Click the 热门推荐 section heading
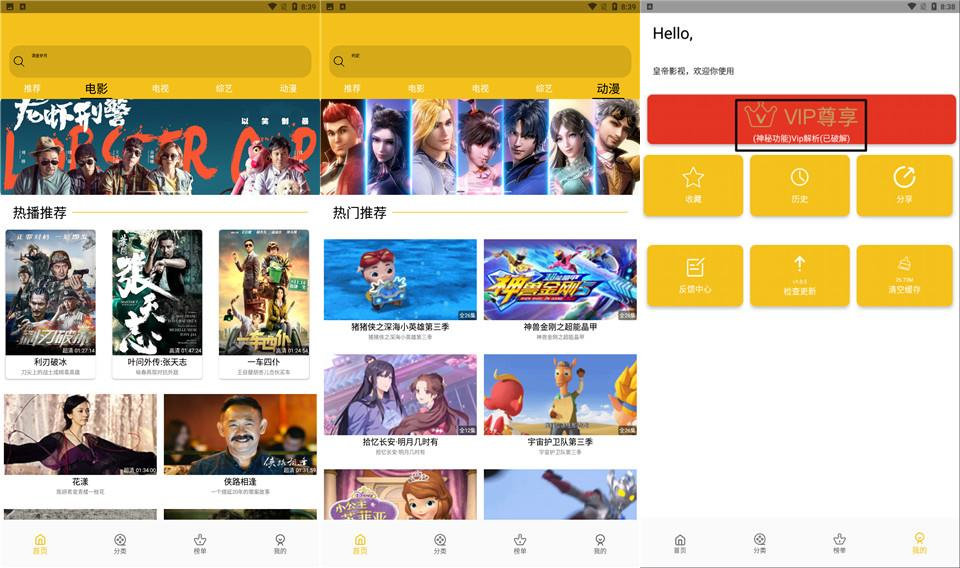This screenshot has width=960, height=568. coord(359,213)
